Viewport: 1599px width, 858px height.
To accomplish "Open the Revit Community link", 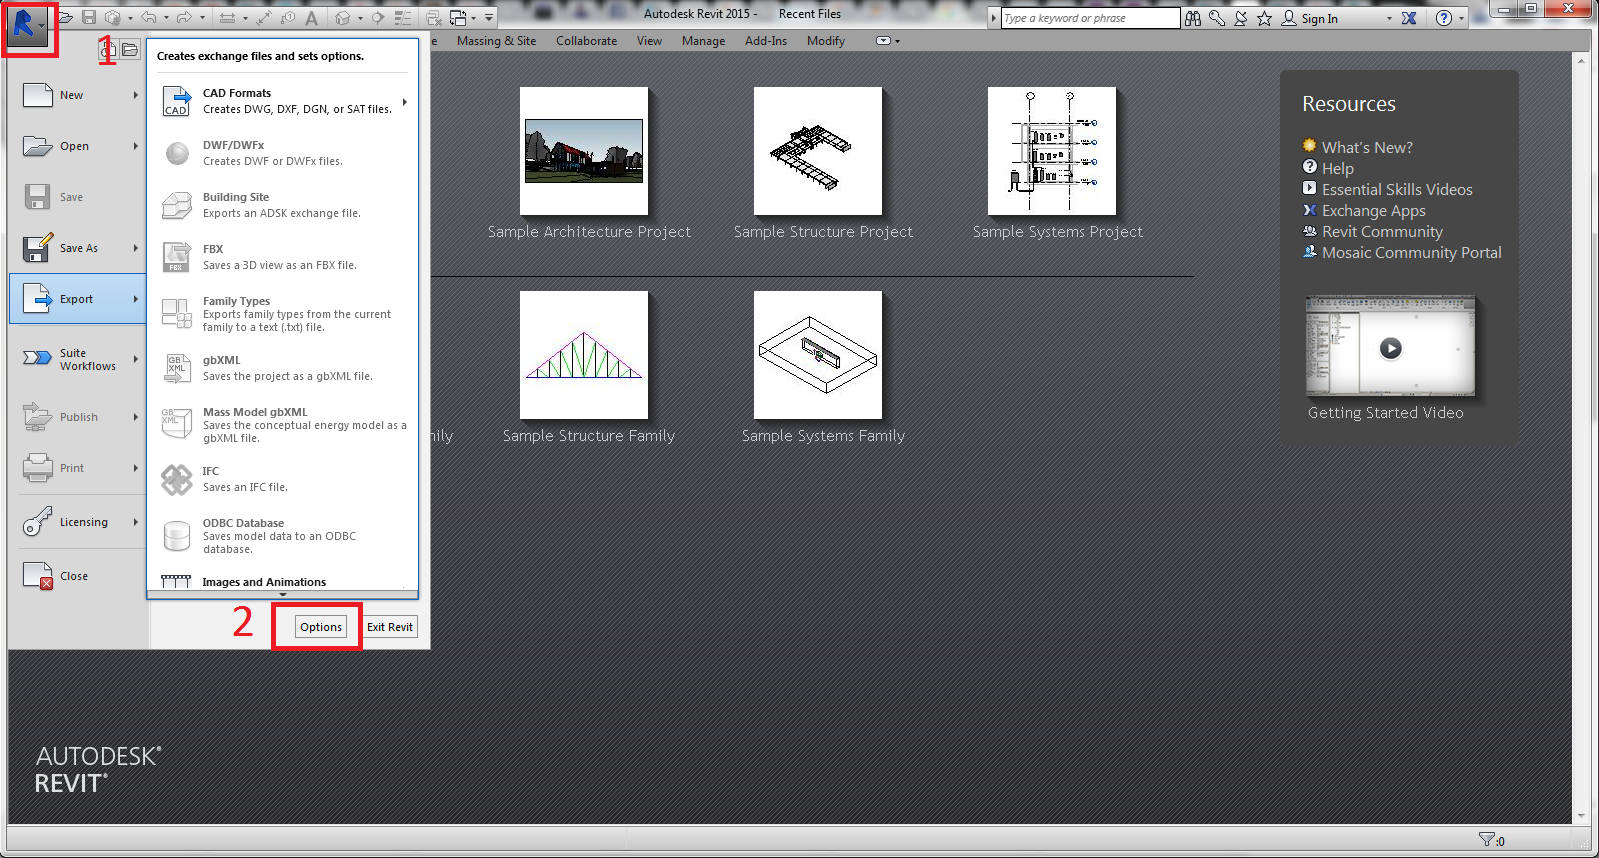I will [x=1382, y=231].
